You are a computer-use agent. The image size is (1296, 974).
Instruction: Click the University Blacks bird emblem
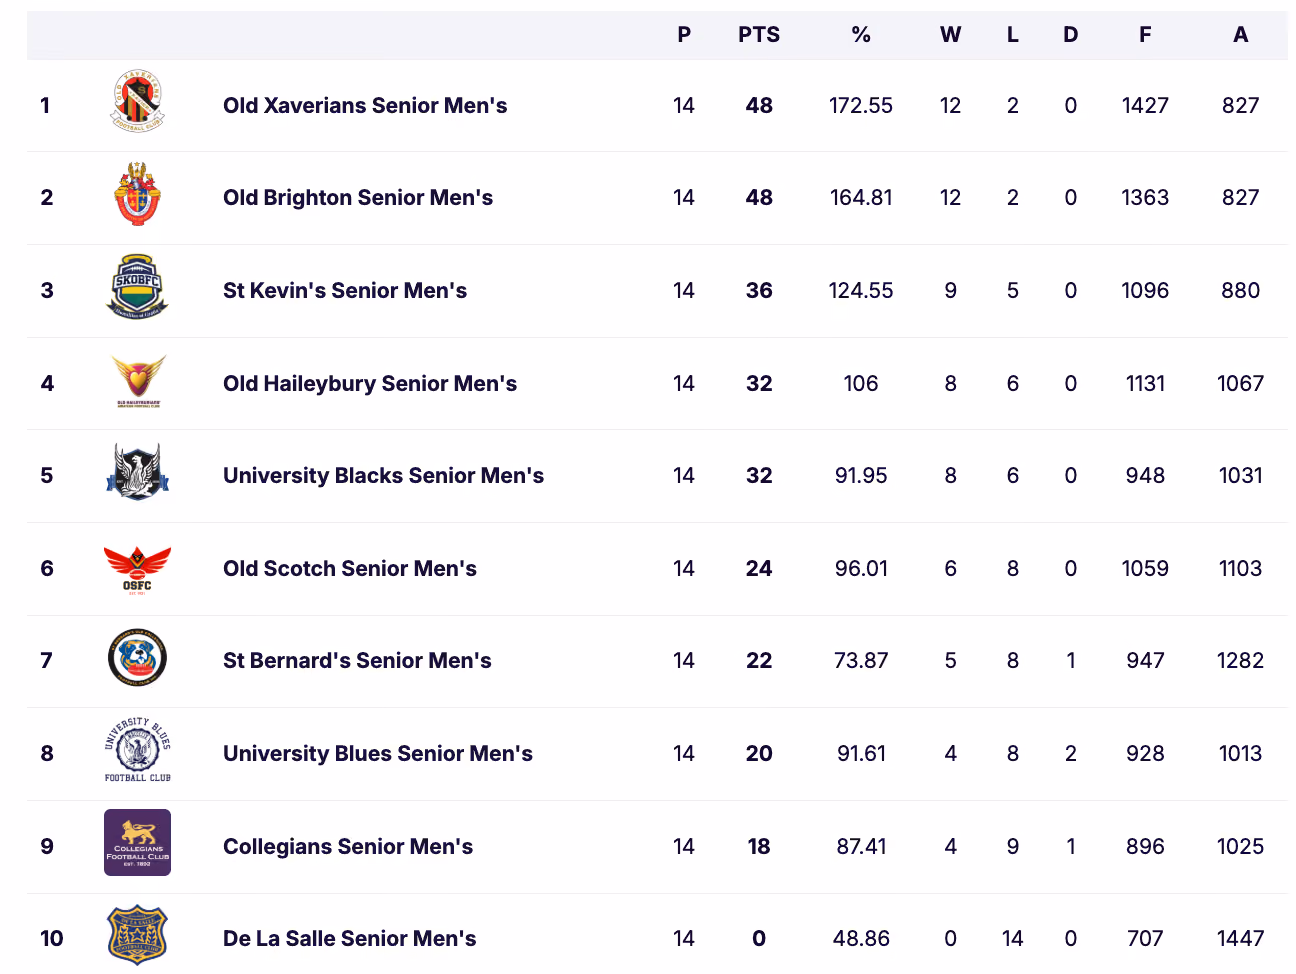(138, 472)
